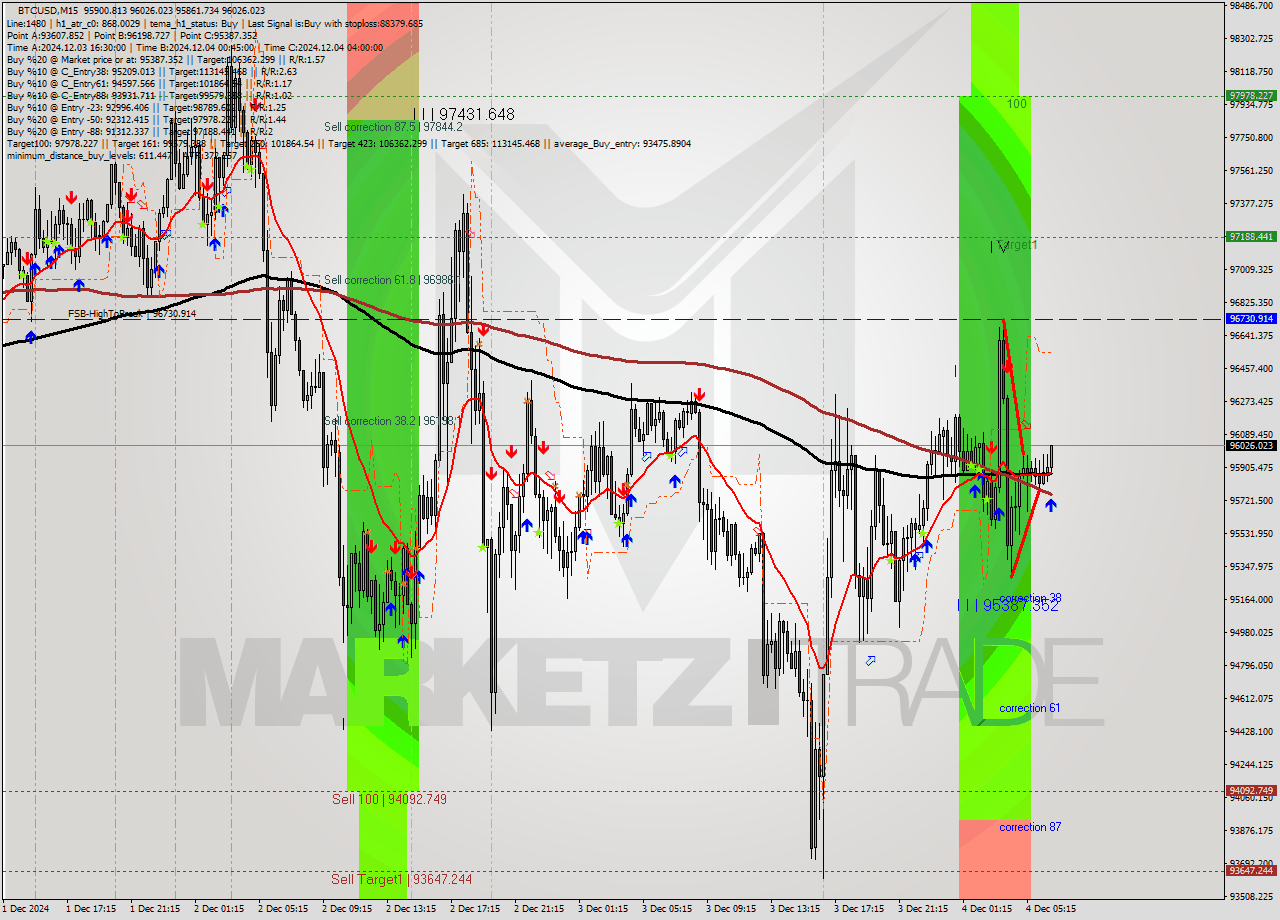The height and width of the screenshot is (920, 1280).
Task: Select the '| | | 97431.648' label
Action: click(465, 115)
